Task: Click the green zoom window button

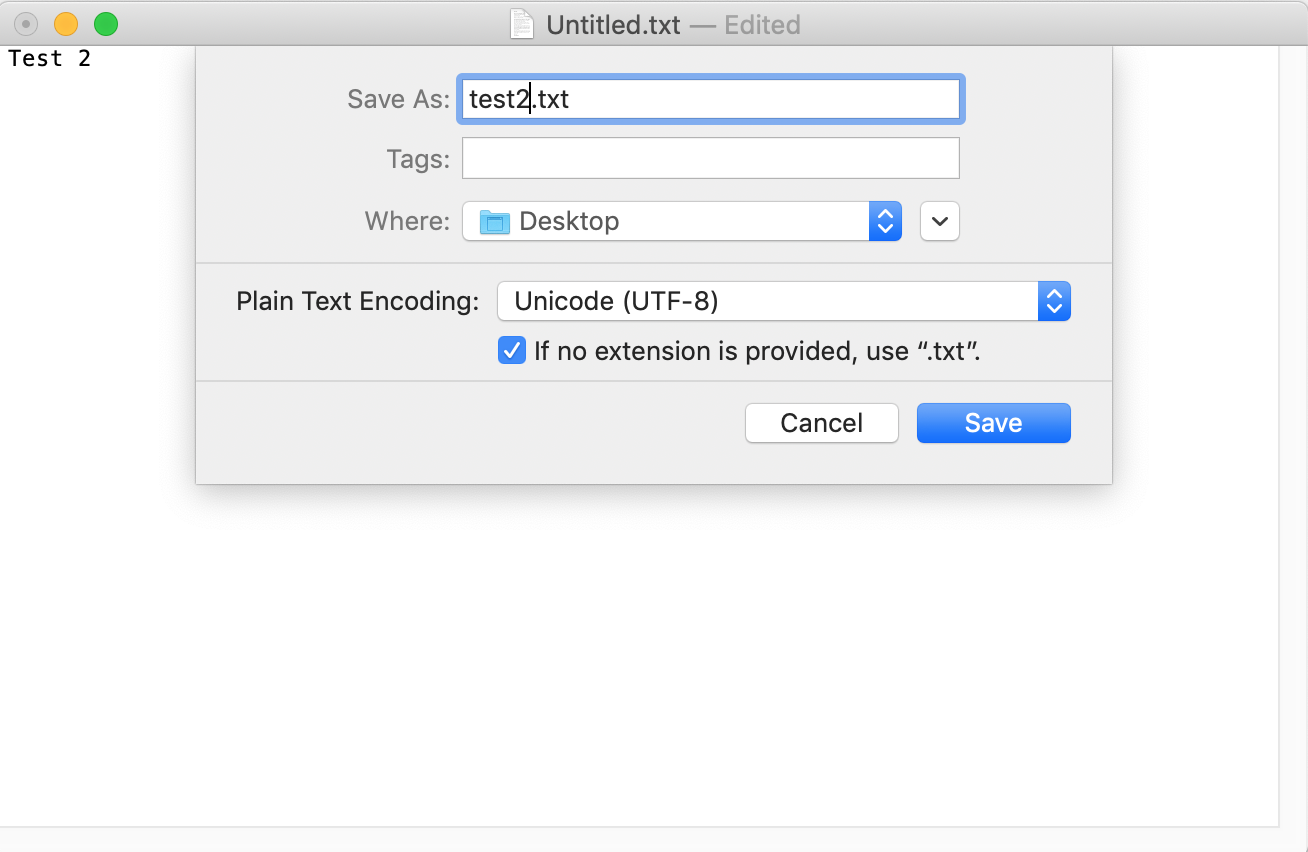Action: pyautogui.click(x=105, y=24)
